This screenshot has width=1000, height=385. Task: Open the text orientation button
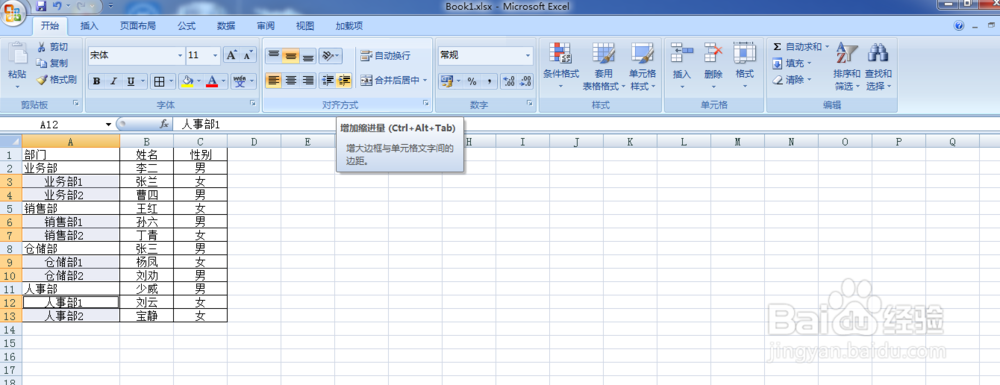tap(330, 55)
